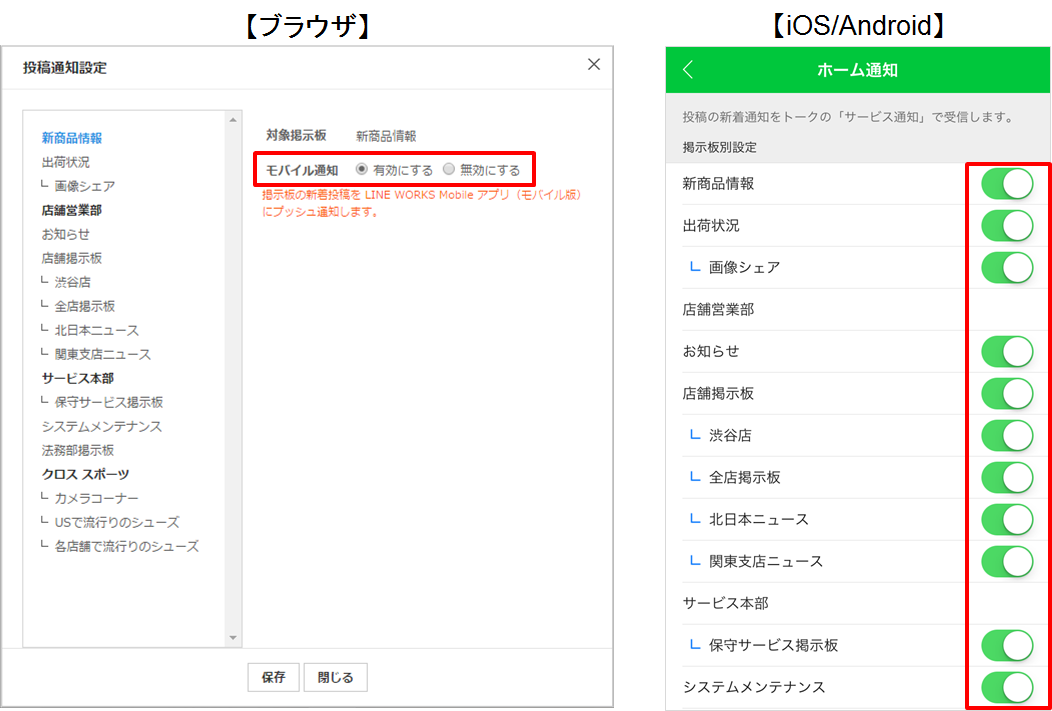
Task: Toggle the システムメンテナンス notification switch
Action: point(1006,688)
